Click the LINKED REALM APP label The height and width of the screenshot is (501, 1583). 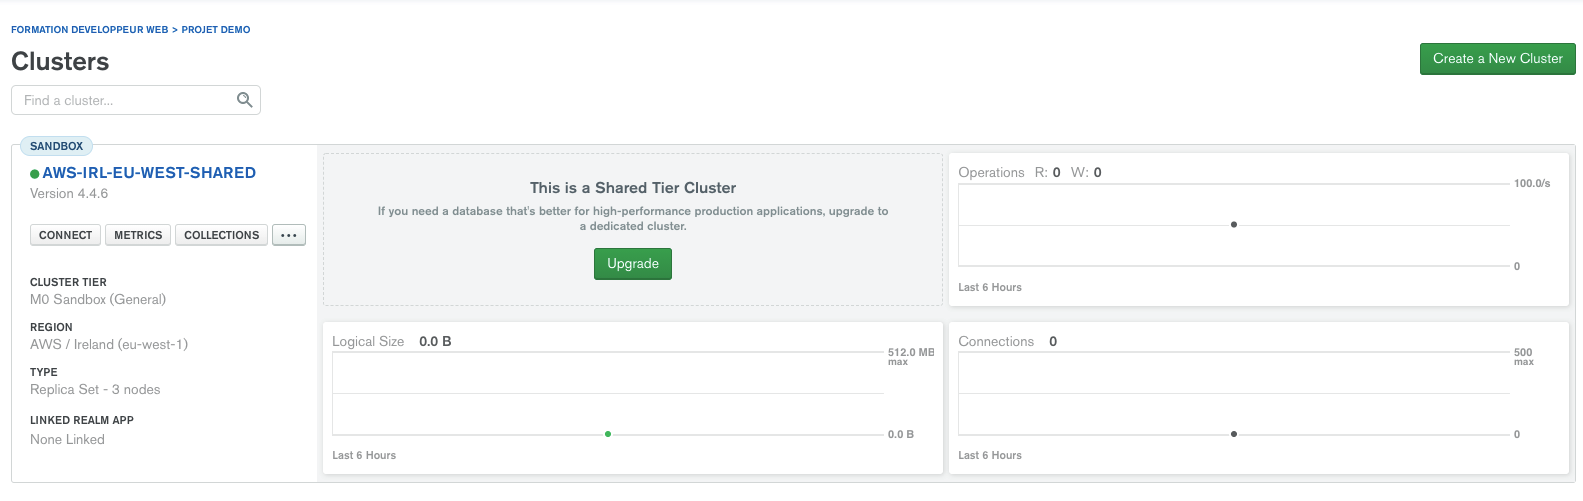click(x=82, y=420)
